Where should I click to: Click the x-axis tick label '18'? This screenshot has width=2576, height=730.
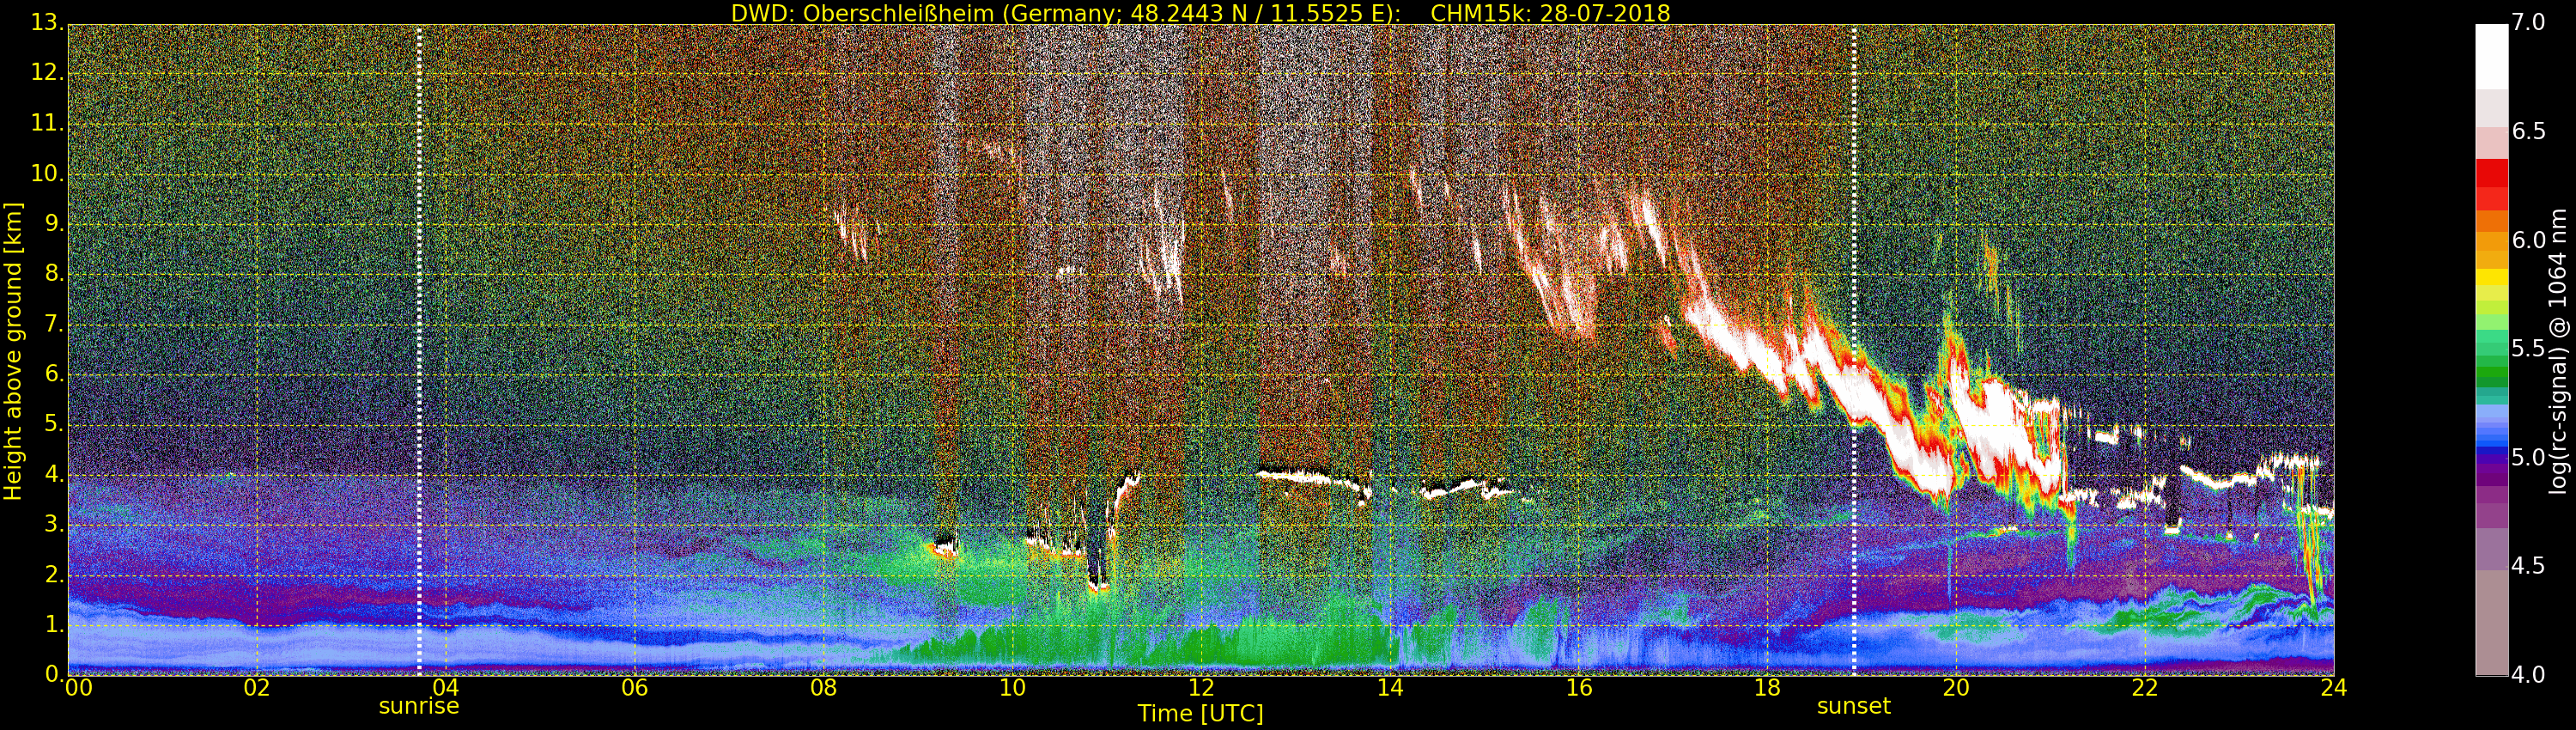coord(1767,687)
